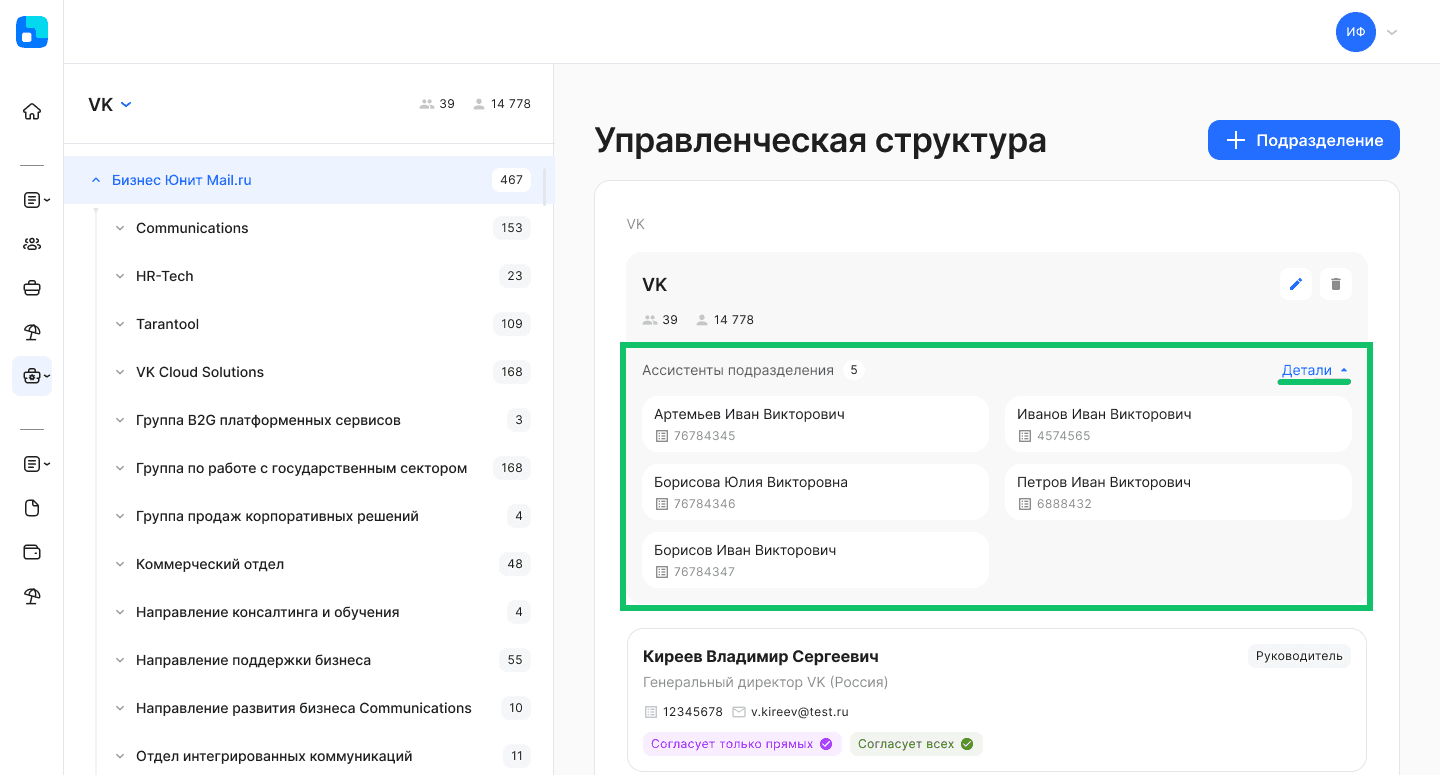Open the briefcase sidebar icon
Image resolution: width=1440 pixels, height=775 pixels.
(32, 288)
